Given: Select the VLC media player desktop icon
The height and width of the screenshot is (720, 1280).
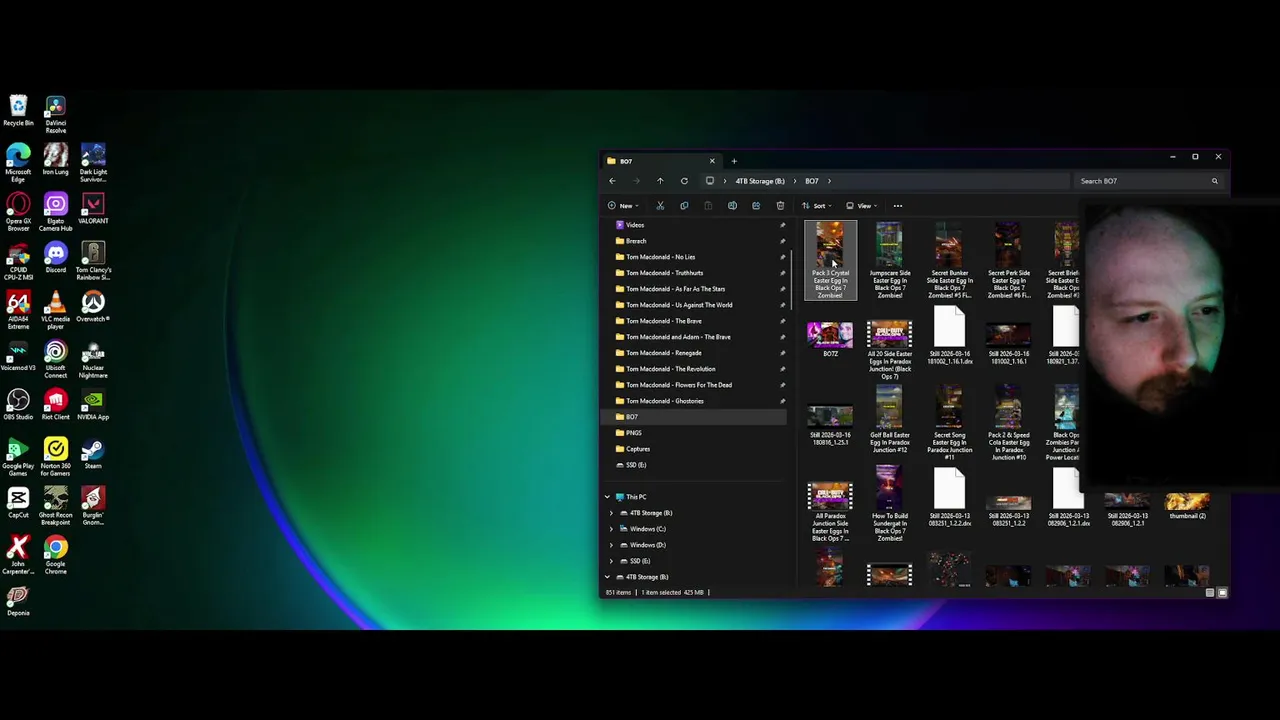Looking at the screenshot, I should (x=55, y=311).
